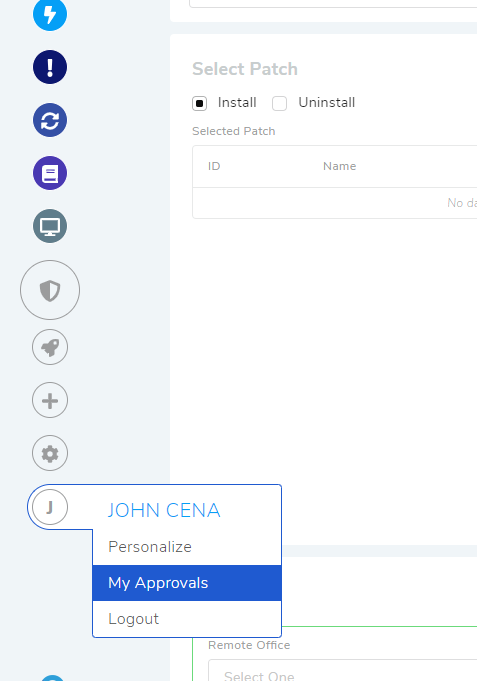
Task: Click the J user avatar icon
Action: click(50, 507)
